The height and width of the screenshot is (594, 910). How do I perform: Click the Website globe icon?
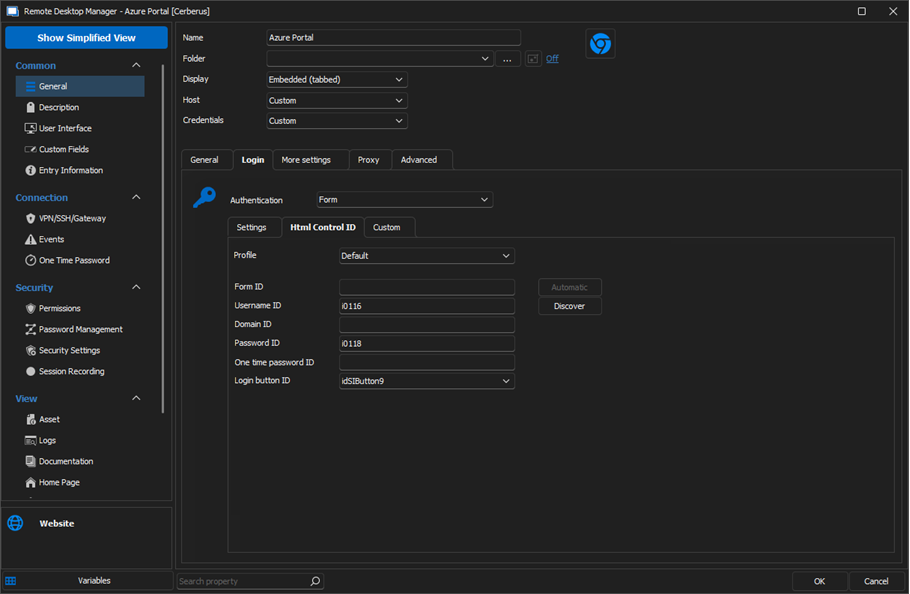pos(15,523)
